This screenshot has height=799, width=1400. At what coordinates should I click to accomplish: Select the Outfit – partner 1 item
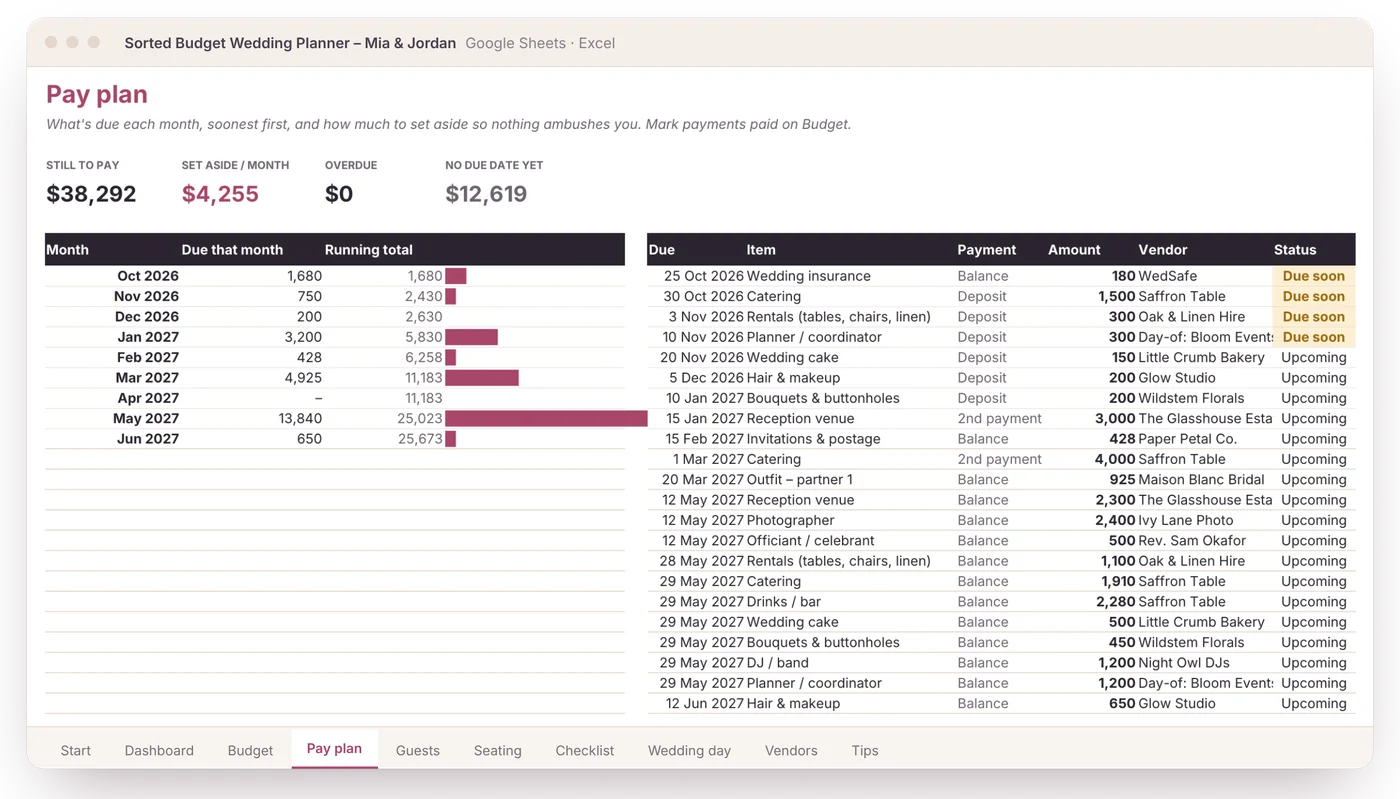800,480
